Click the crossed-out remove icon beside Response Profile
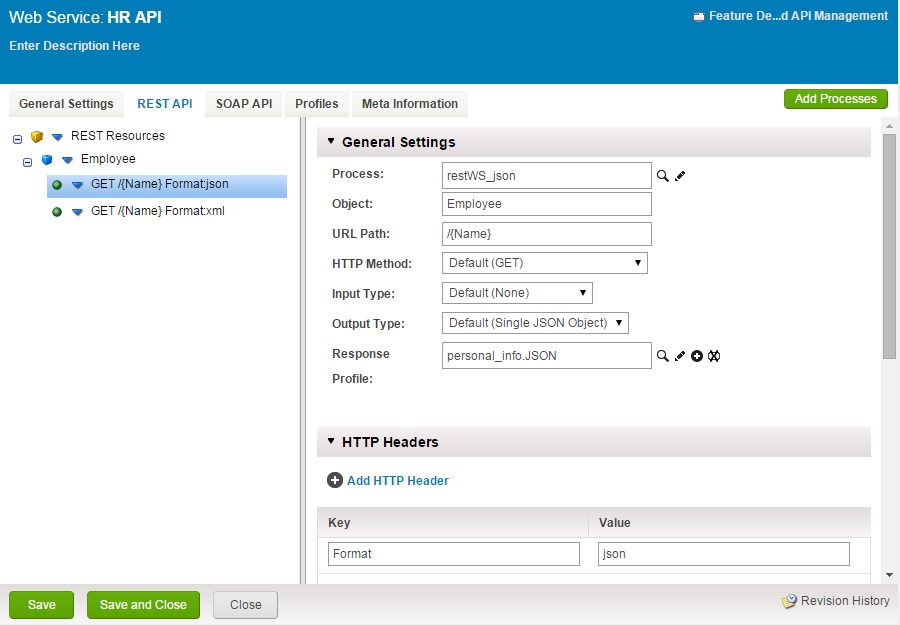The image size is (900, 625). [714, 356]
